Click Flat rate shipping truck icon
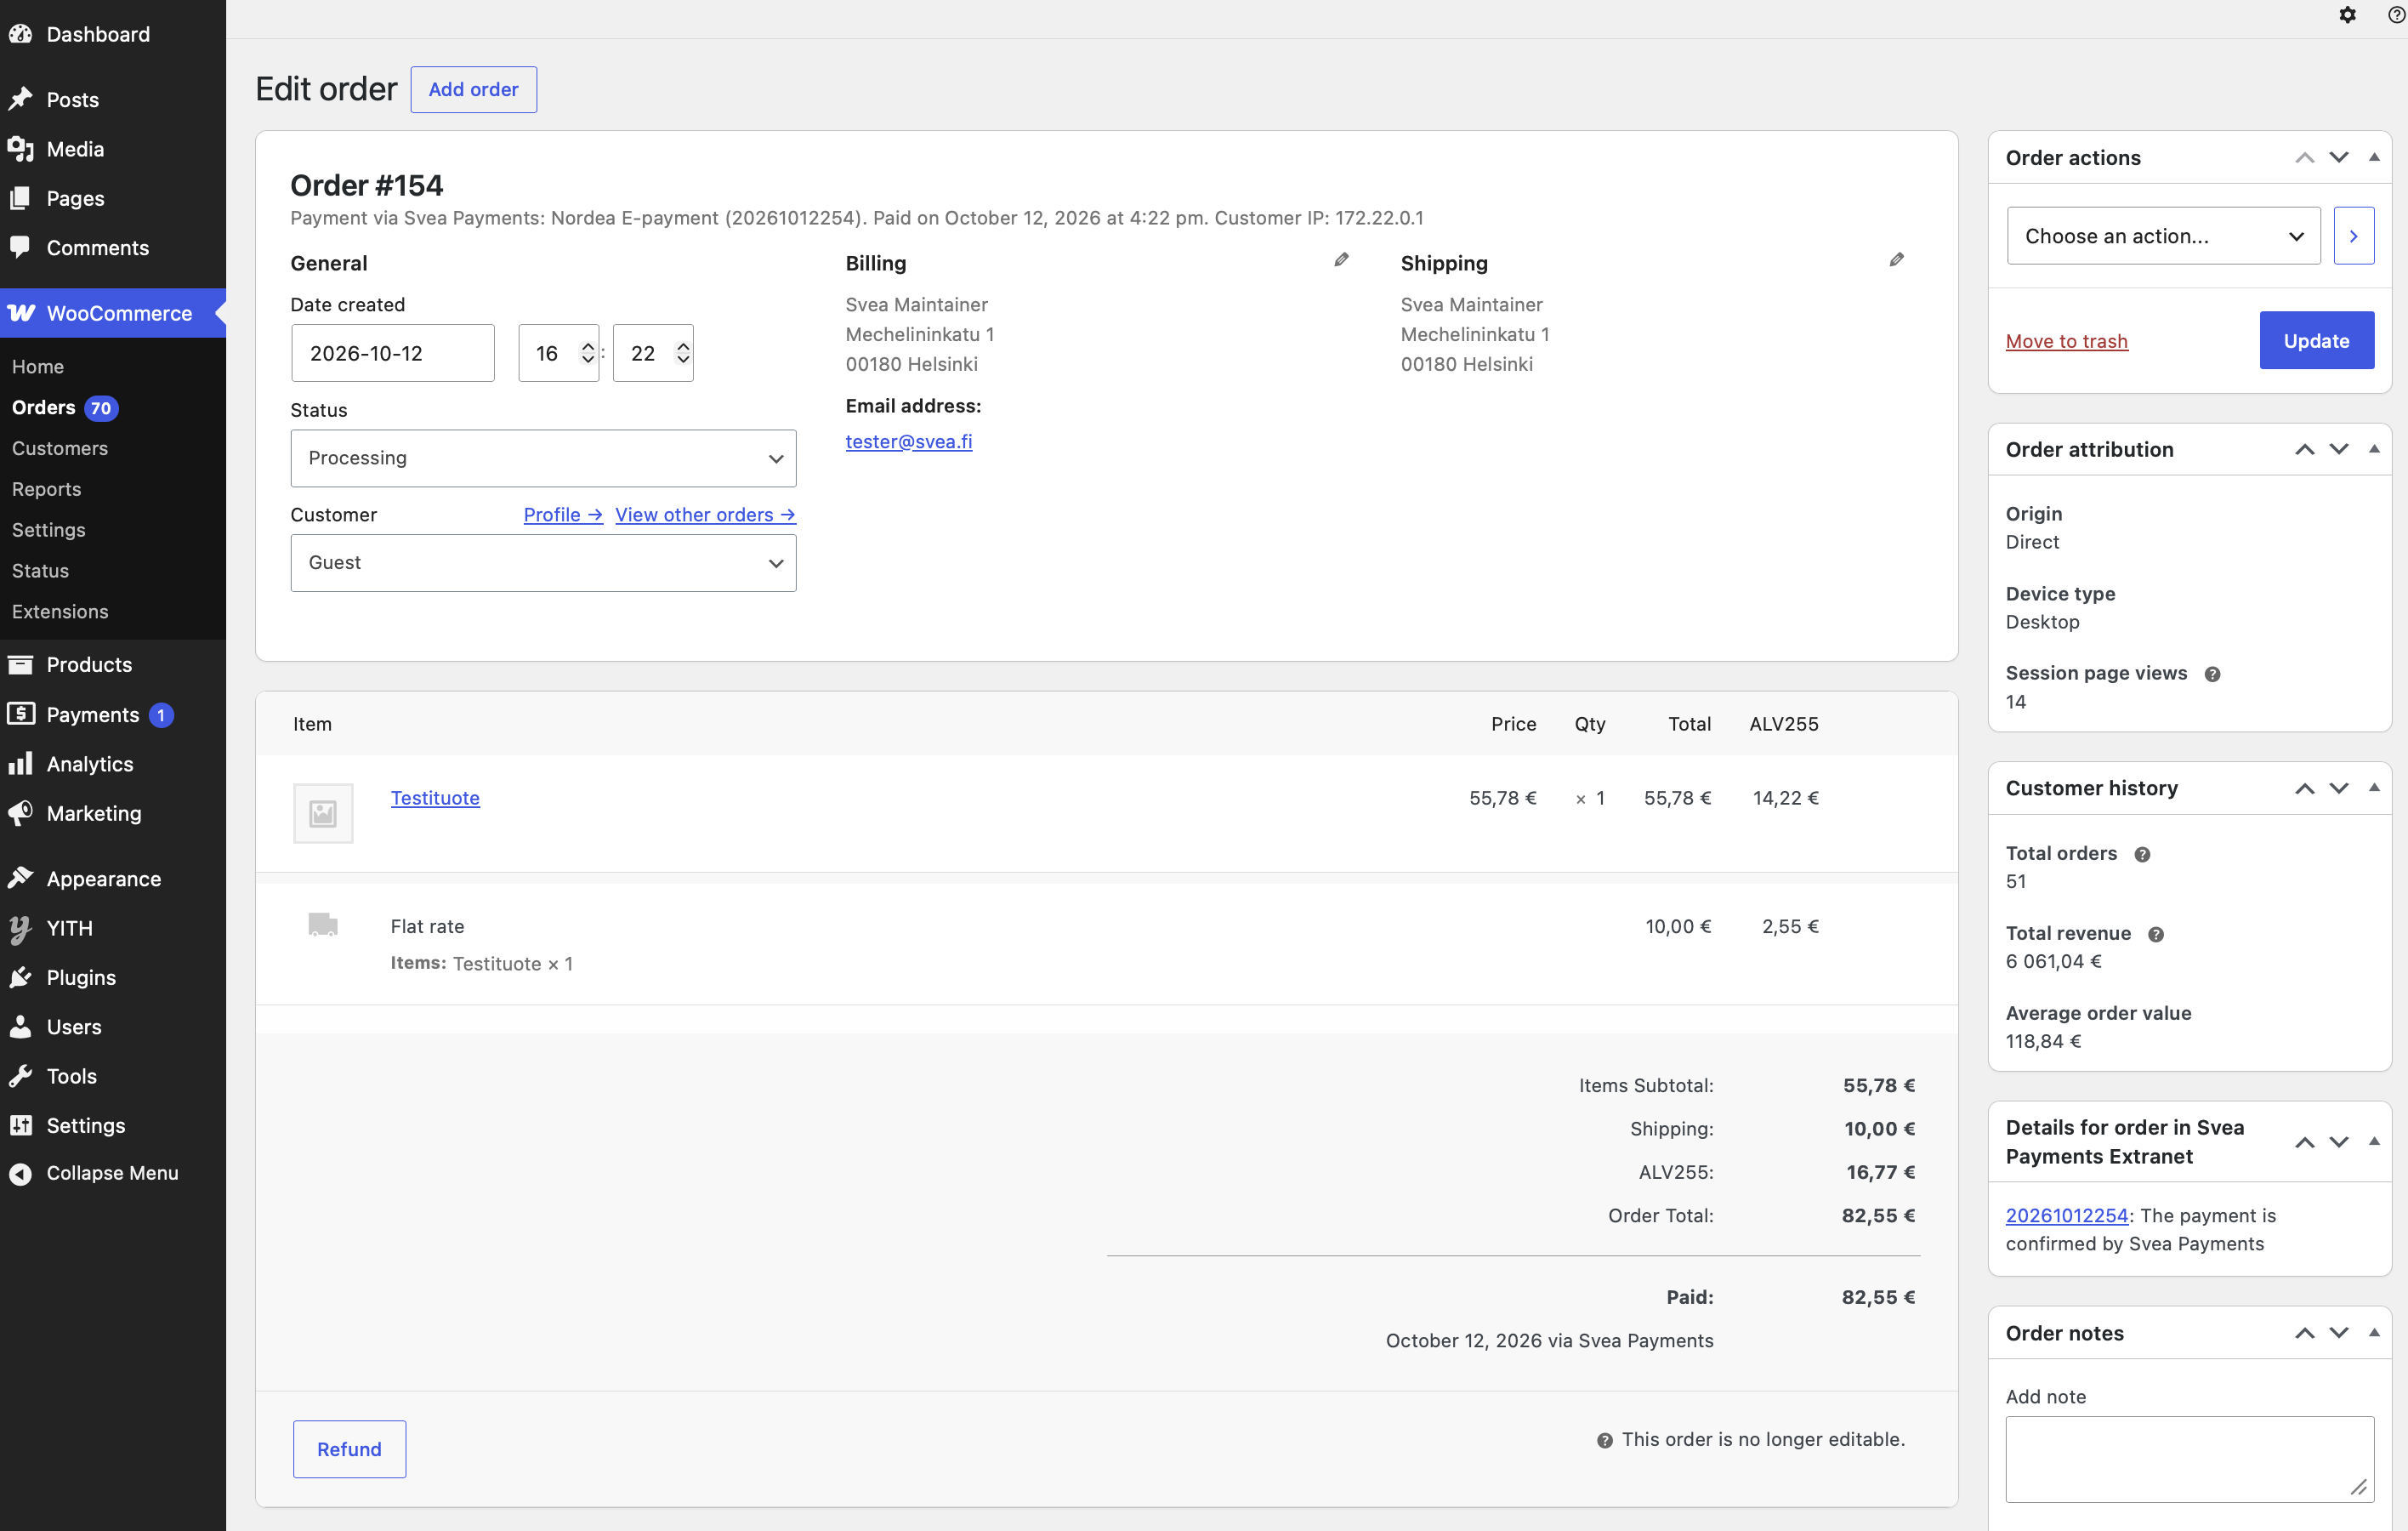This screenshot has height=1531, width=2408. [x=323, y=924]
